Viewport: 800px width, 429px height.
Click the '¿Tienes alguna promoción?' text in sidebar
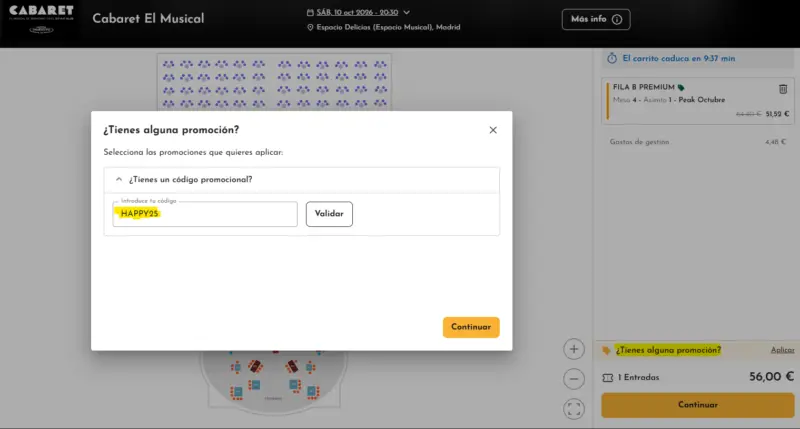pos(668,350)
